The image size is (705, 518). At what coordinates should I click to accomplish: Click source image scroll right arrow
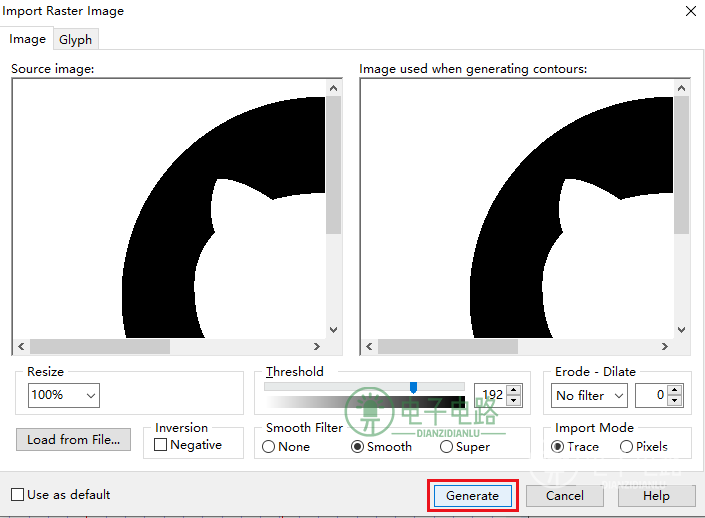317,346
